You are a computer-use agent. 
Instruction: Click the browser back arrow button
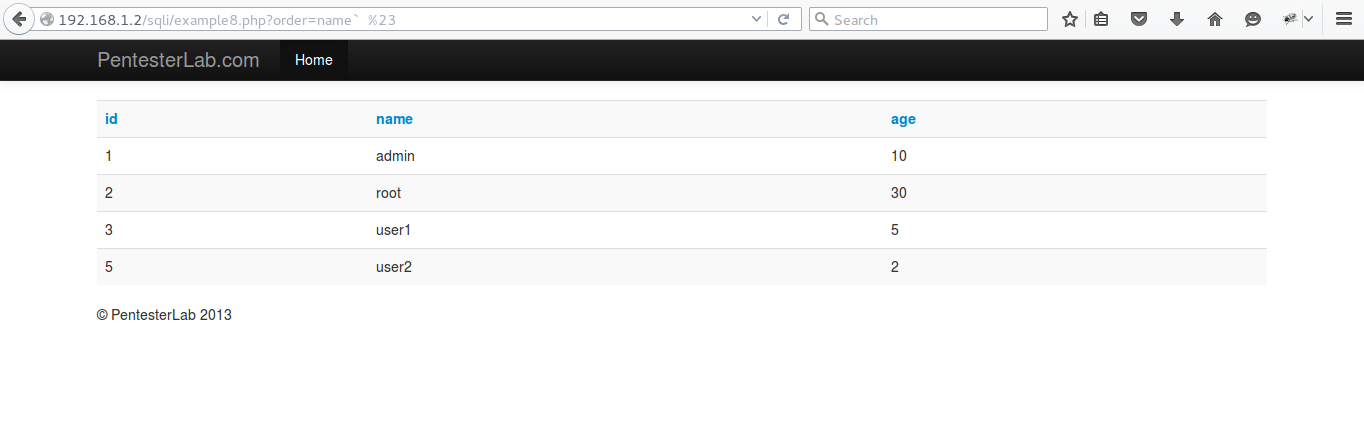(19, 19)
